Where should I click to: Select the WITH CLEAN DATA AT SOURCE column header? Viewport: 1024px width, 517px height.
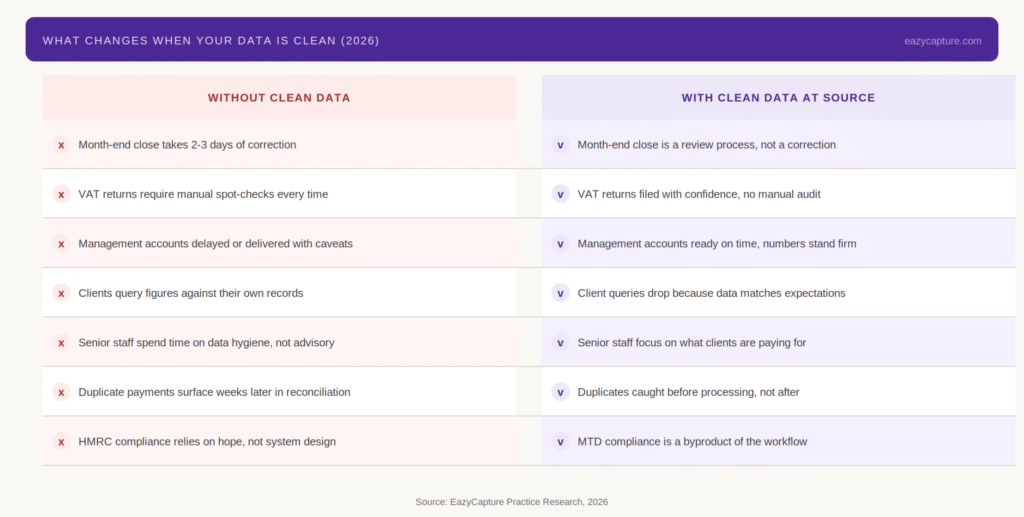pyautogui.click(x=778, y=98)
